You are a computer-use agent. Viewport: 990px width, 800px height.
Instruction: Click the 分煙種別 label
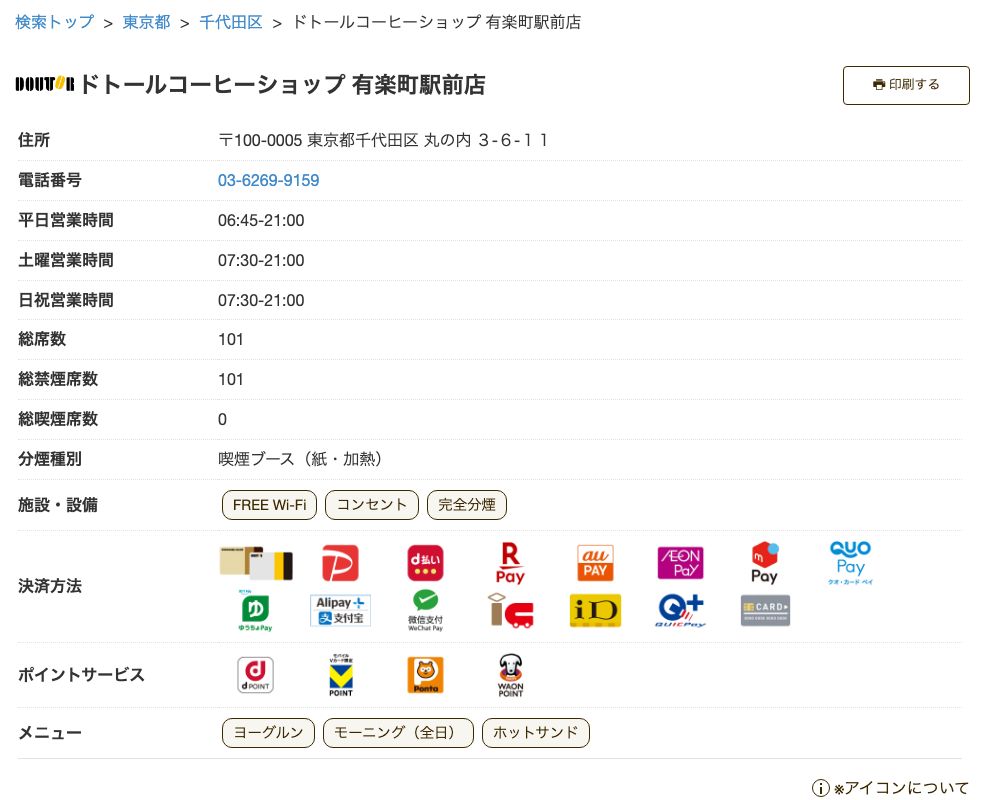(x=50, y=459)
